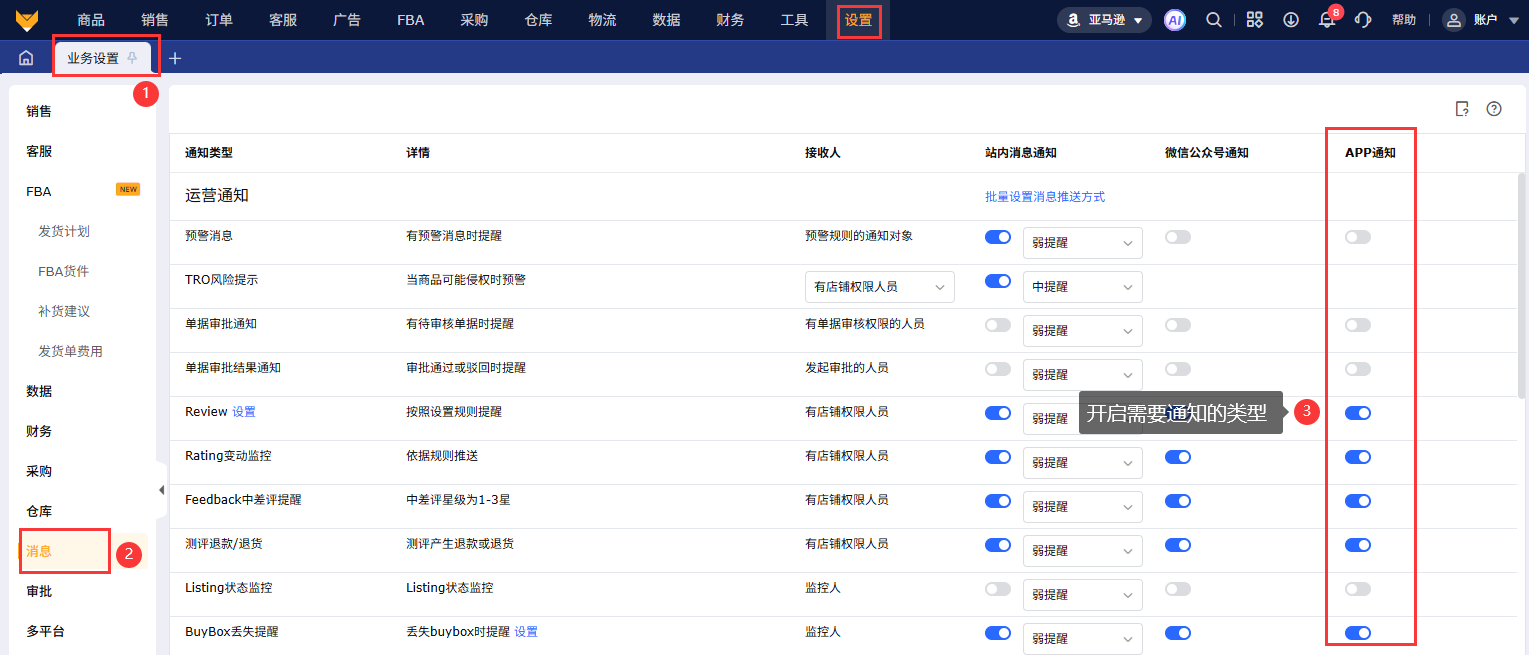Open the apps grid icon
The height and width of the screenshot is (655, 1529).
point(1254,20)
